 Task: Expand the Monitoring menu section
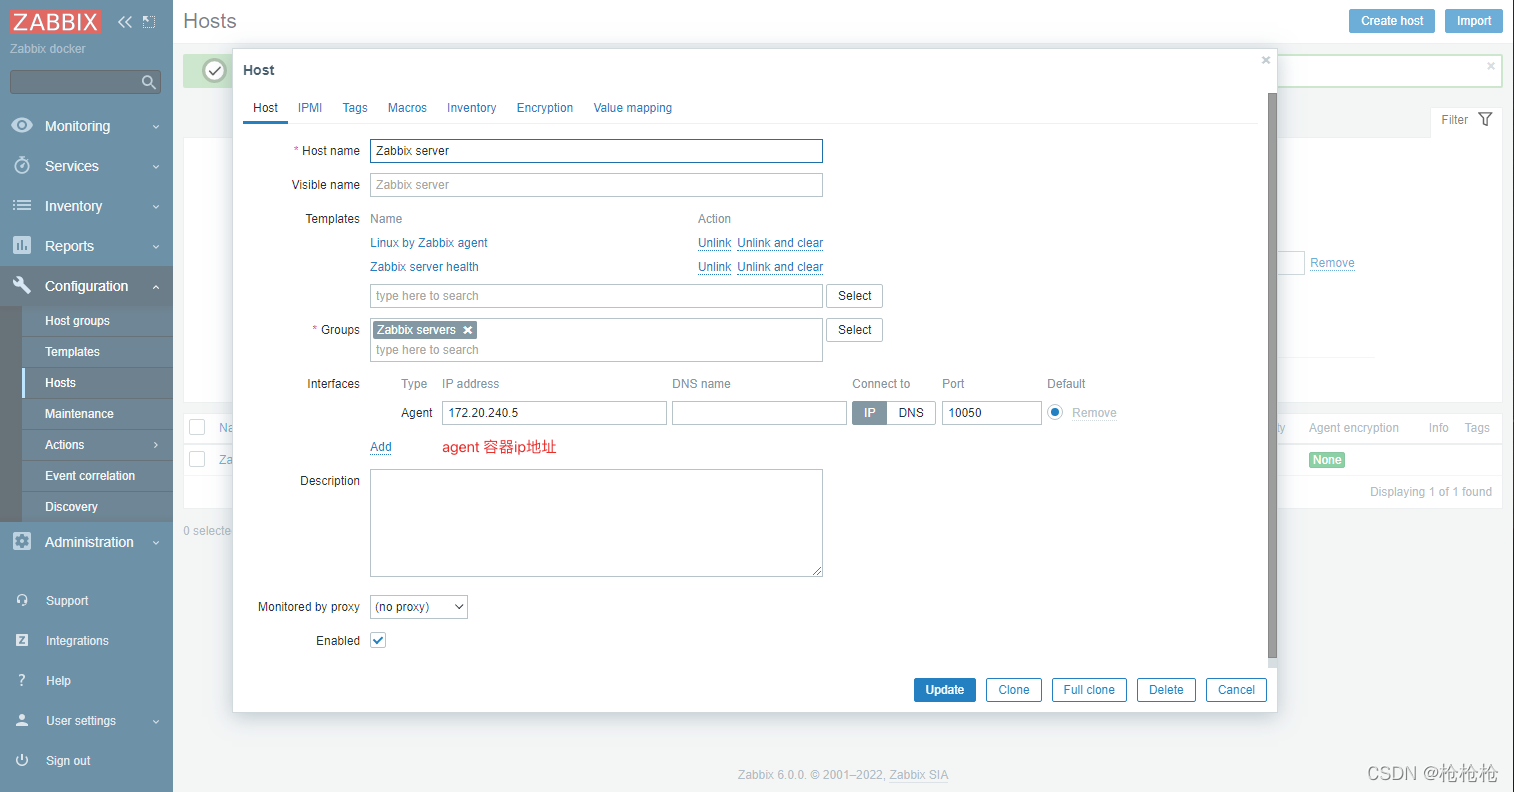(156, 127)
